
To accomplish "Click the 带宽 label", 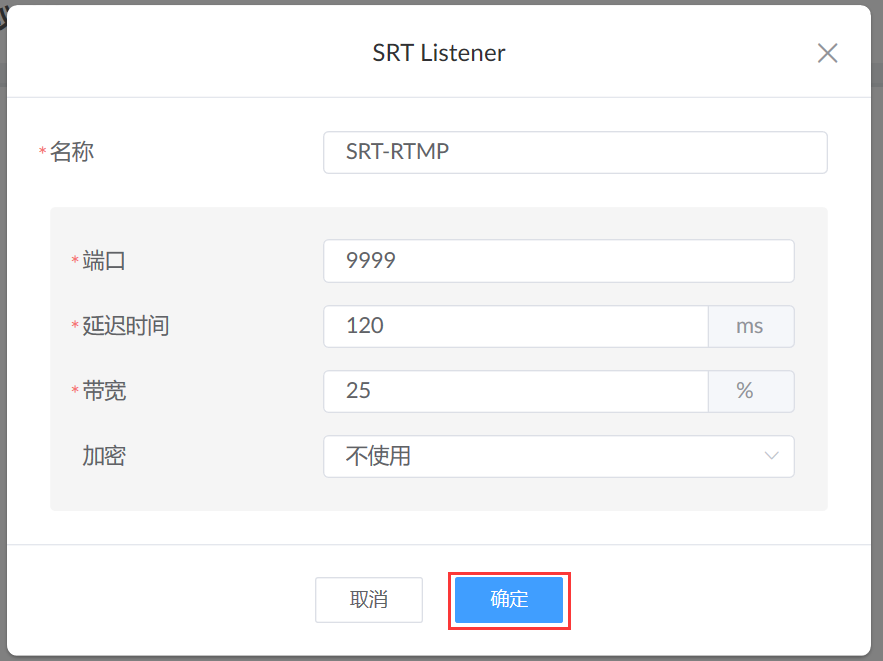I will 104,390.
